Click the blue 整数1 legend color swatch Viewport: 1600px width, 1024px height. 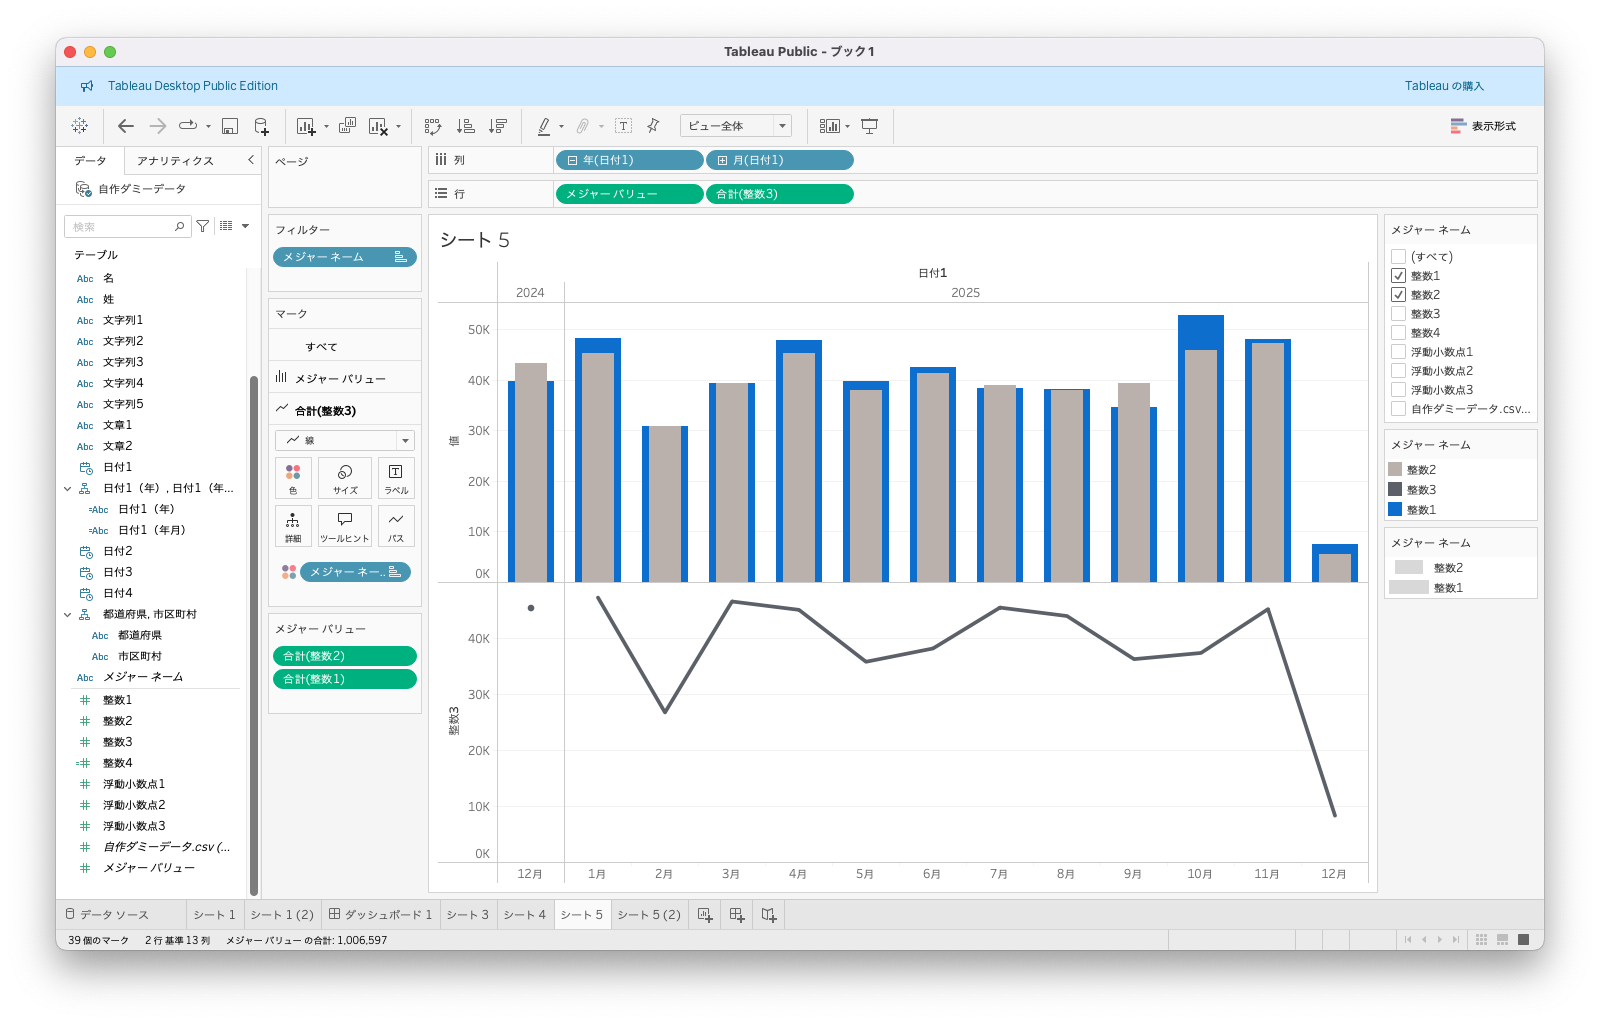[x=1395, y=510]
